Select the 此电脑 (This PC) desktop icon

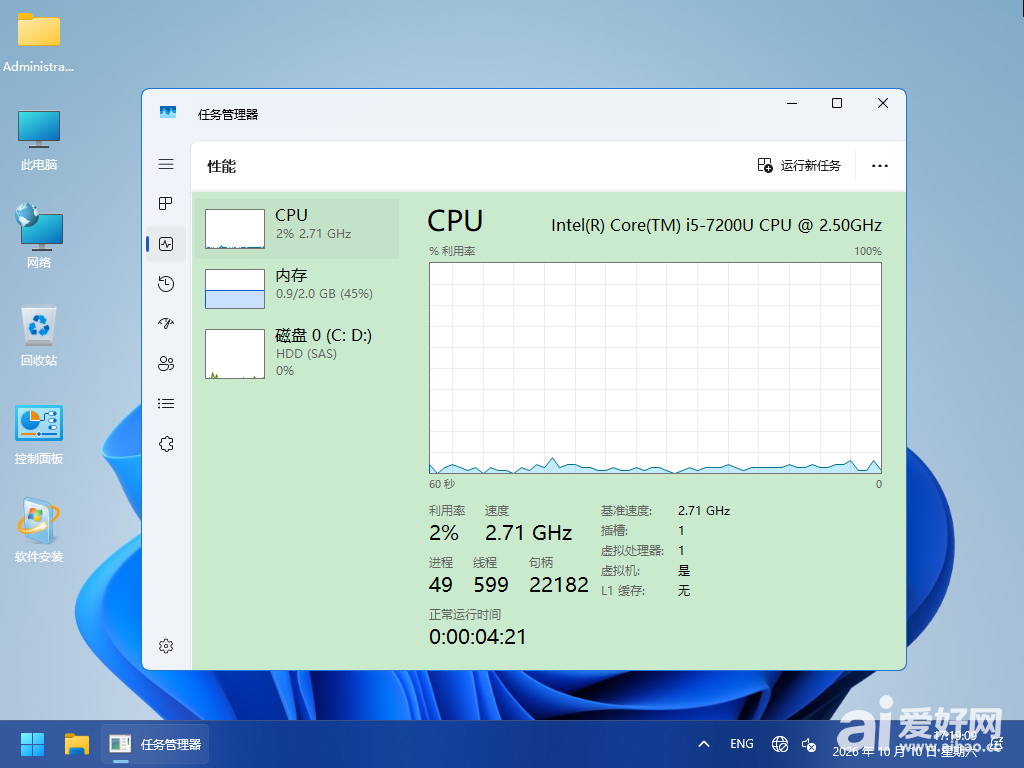tap(39, 140)
